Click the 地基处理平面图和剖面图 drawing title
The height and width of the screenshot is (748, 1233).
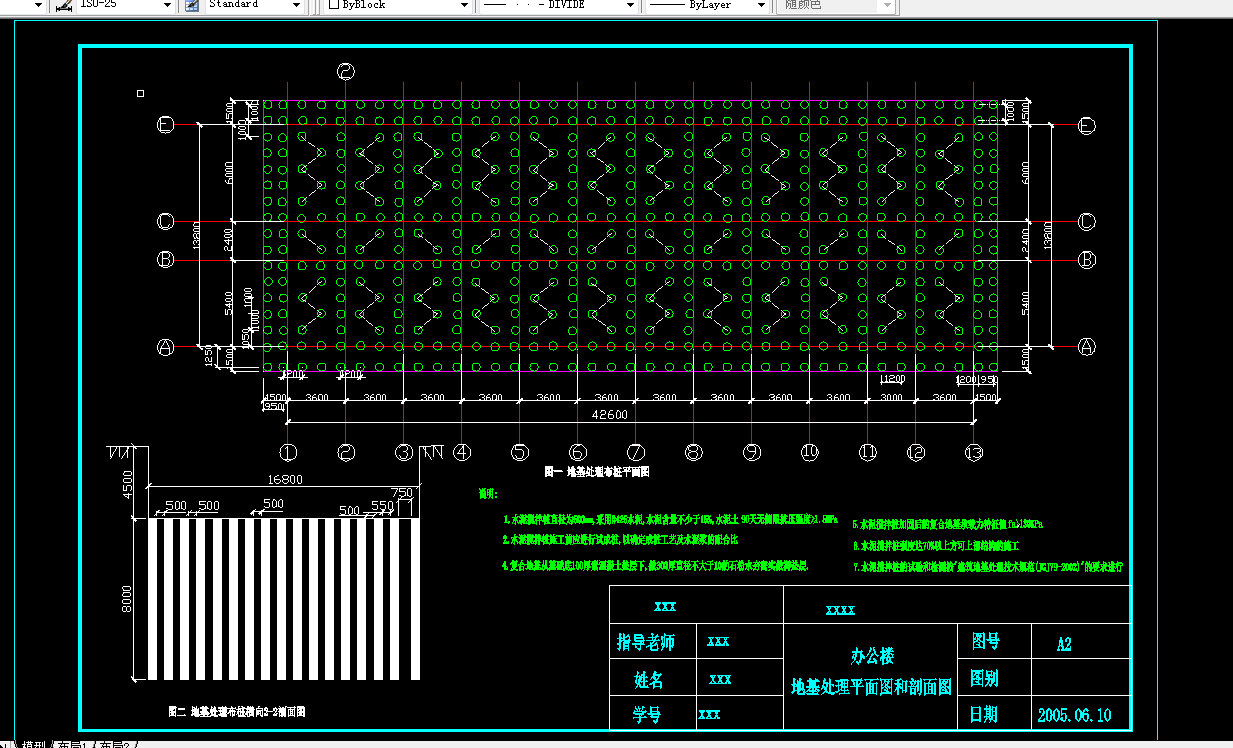(872, 688)
